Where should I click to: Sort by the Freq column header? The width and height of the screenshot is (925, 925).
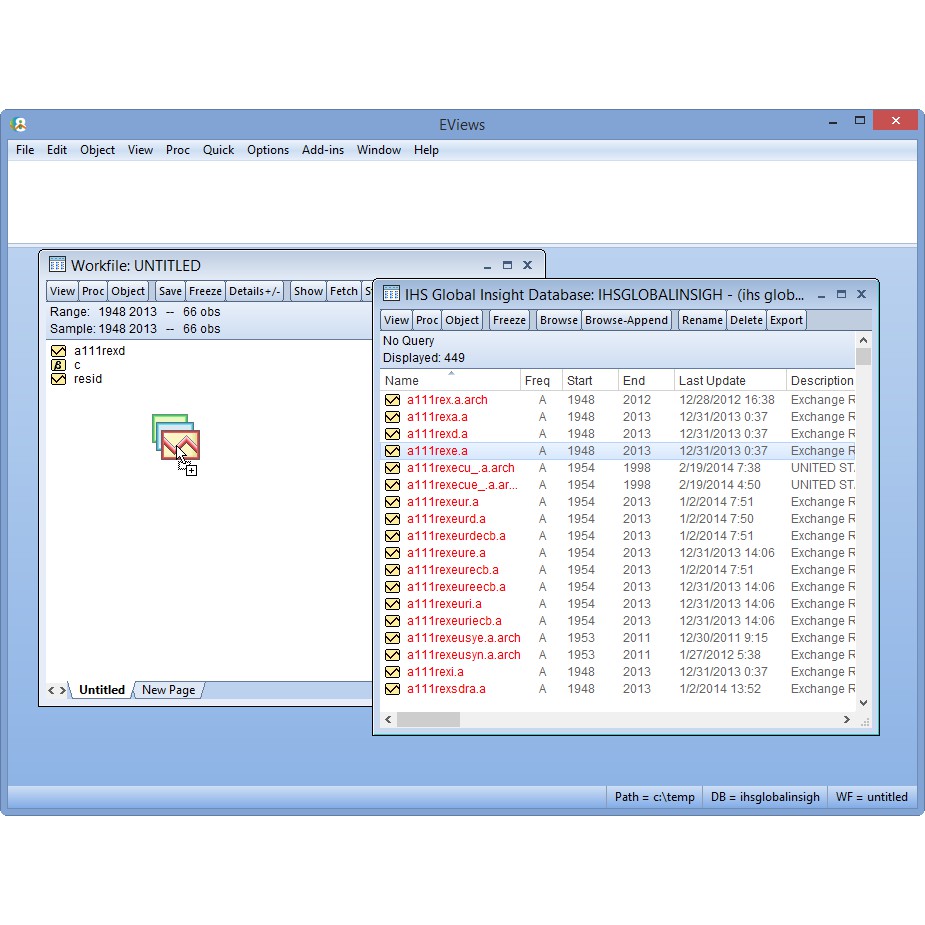540,381
